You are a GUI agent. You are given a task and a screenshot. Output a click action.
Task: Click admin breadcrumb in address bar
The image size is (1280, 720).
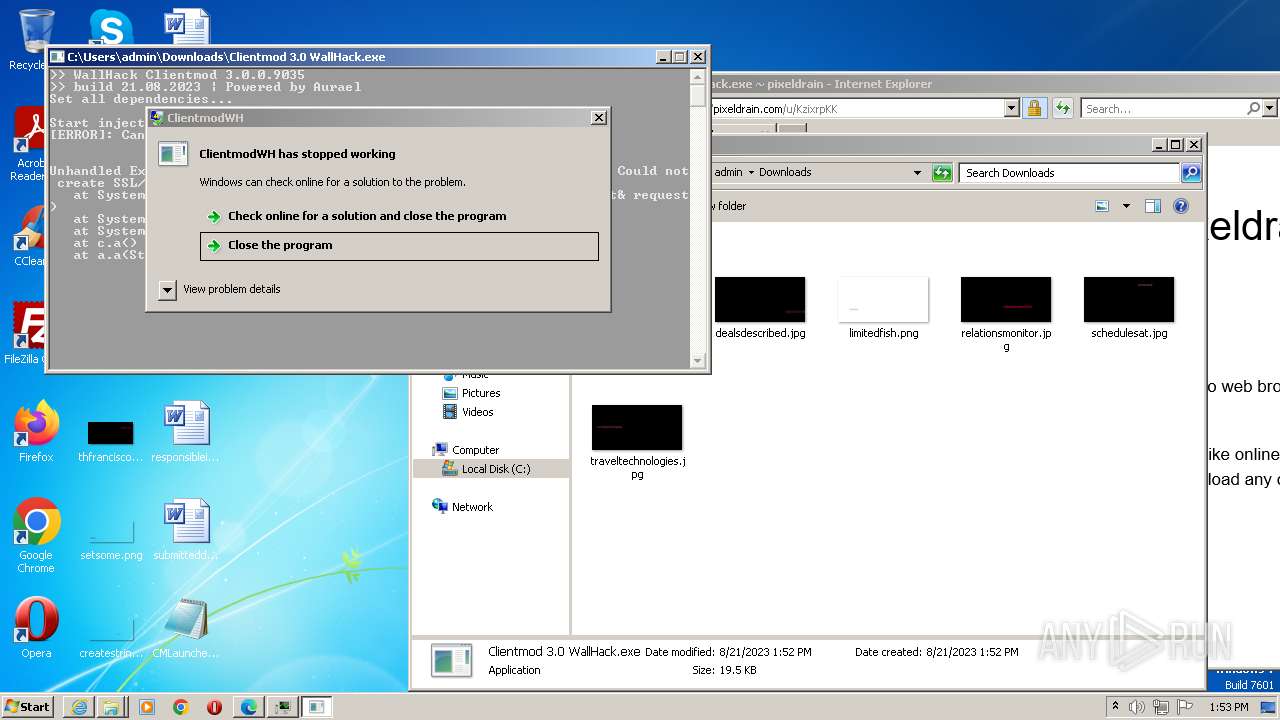click(729, 172)
